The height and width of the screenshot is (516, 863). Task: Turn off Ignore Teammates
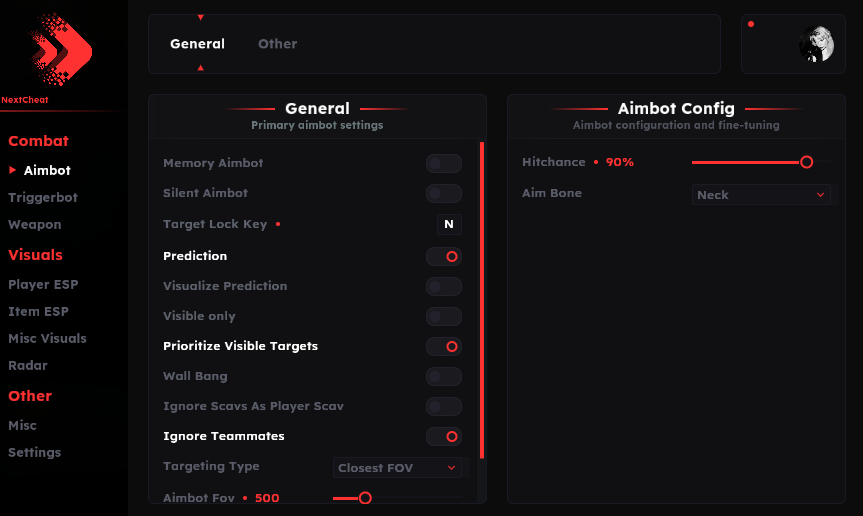(444, 437)
